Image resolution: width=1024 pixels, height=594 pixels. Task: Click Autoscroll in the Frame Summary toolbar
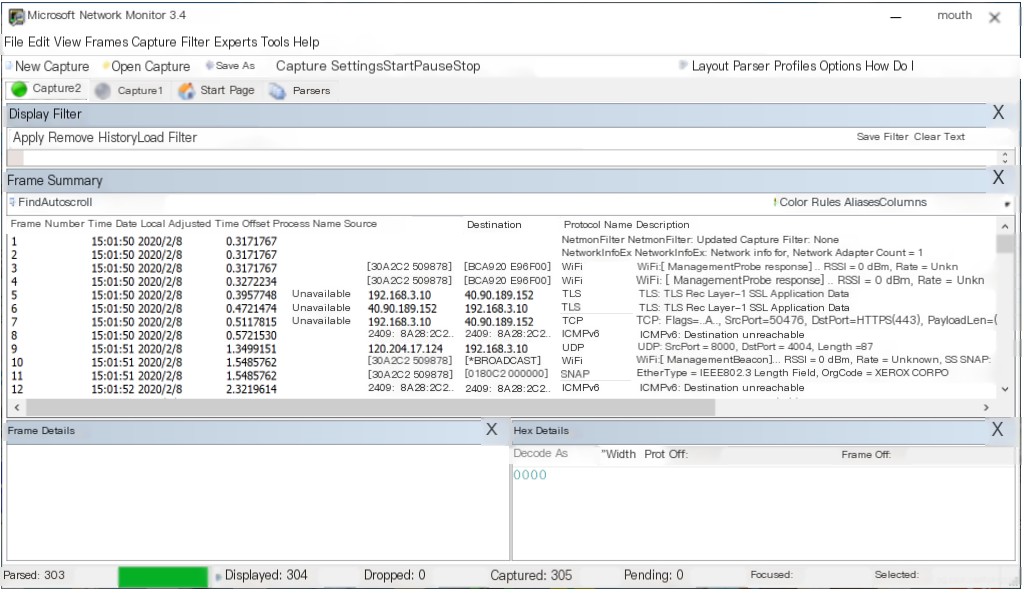tap(67, 202)
